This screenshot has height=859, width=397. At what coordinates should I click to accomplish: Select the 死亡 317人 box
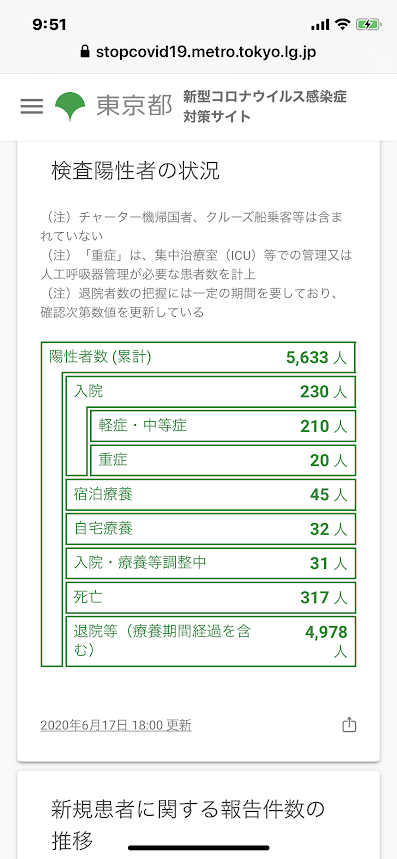click(211, 597)
